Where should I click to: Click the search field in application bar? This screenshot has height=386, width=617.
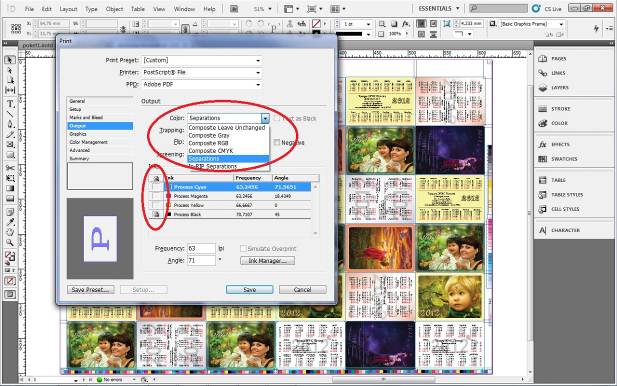tap(498, 8)
